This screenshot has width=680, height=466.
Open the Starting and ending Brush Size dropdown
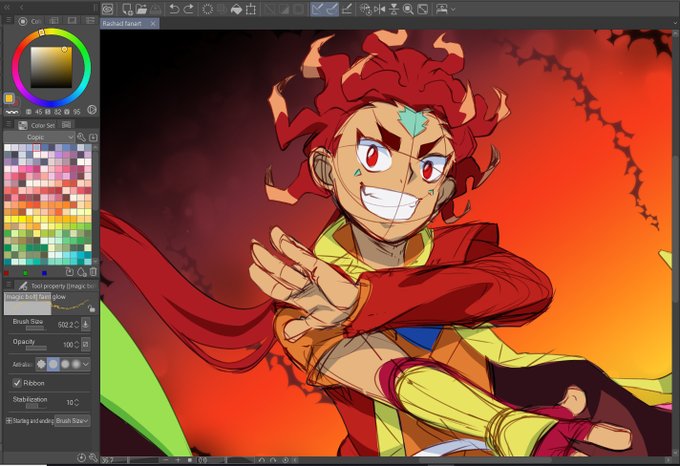click(x=72, y=420)
